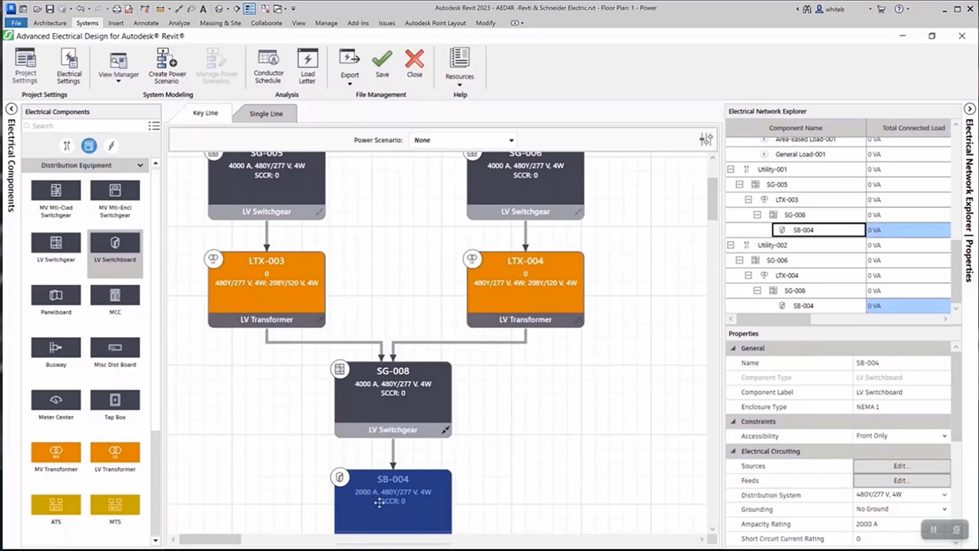The width and height of the screenshot is (979, 551).
Task: Select the LTX-004 transformer node
Action: [525, 289]
